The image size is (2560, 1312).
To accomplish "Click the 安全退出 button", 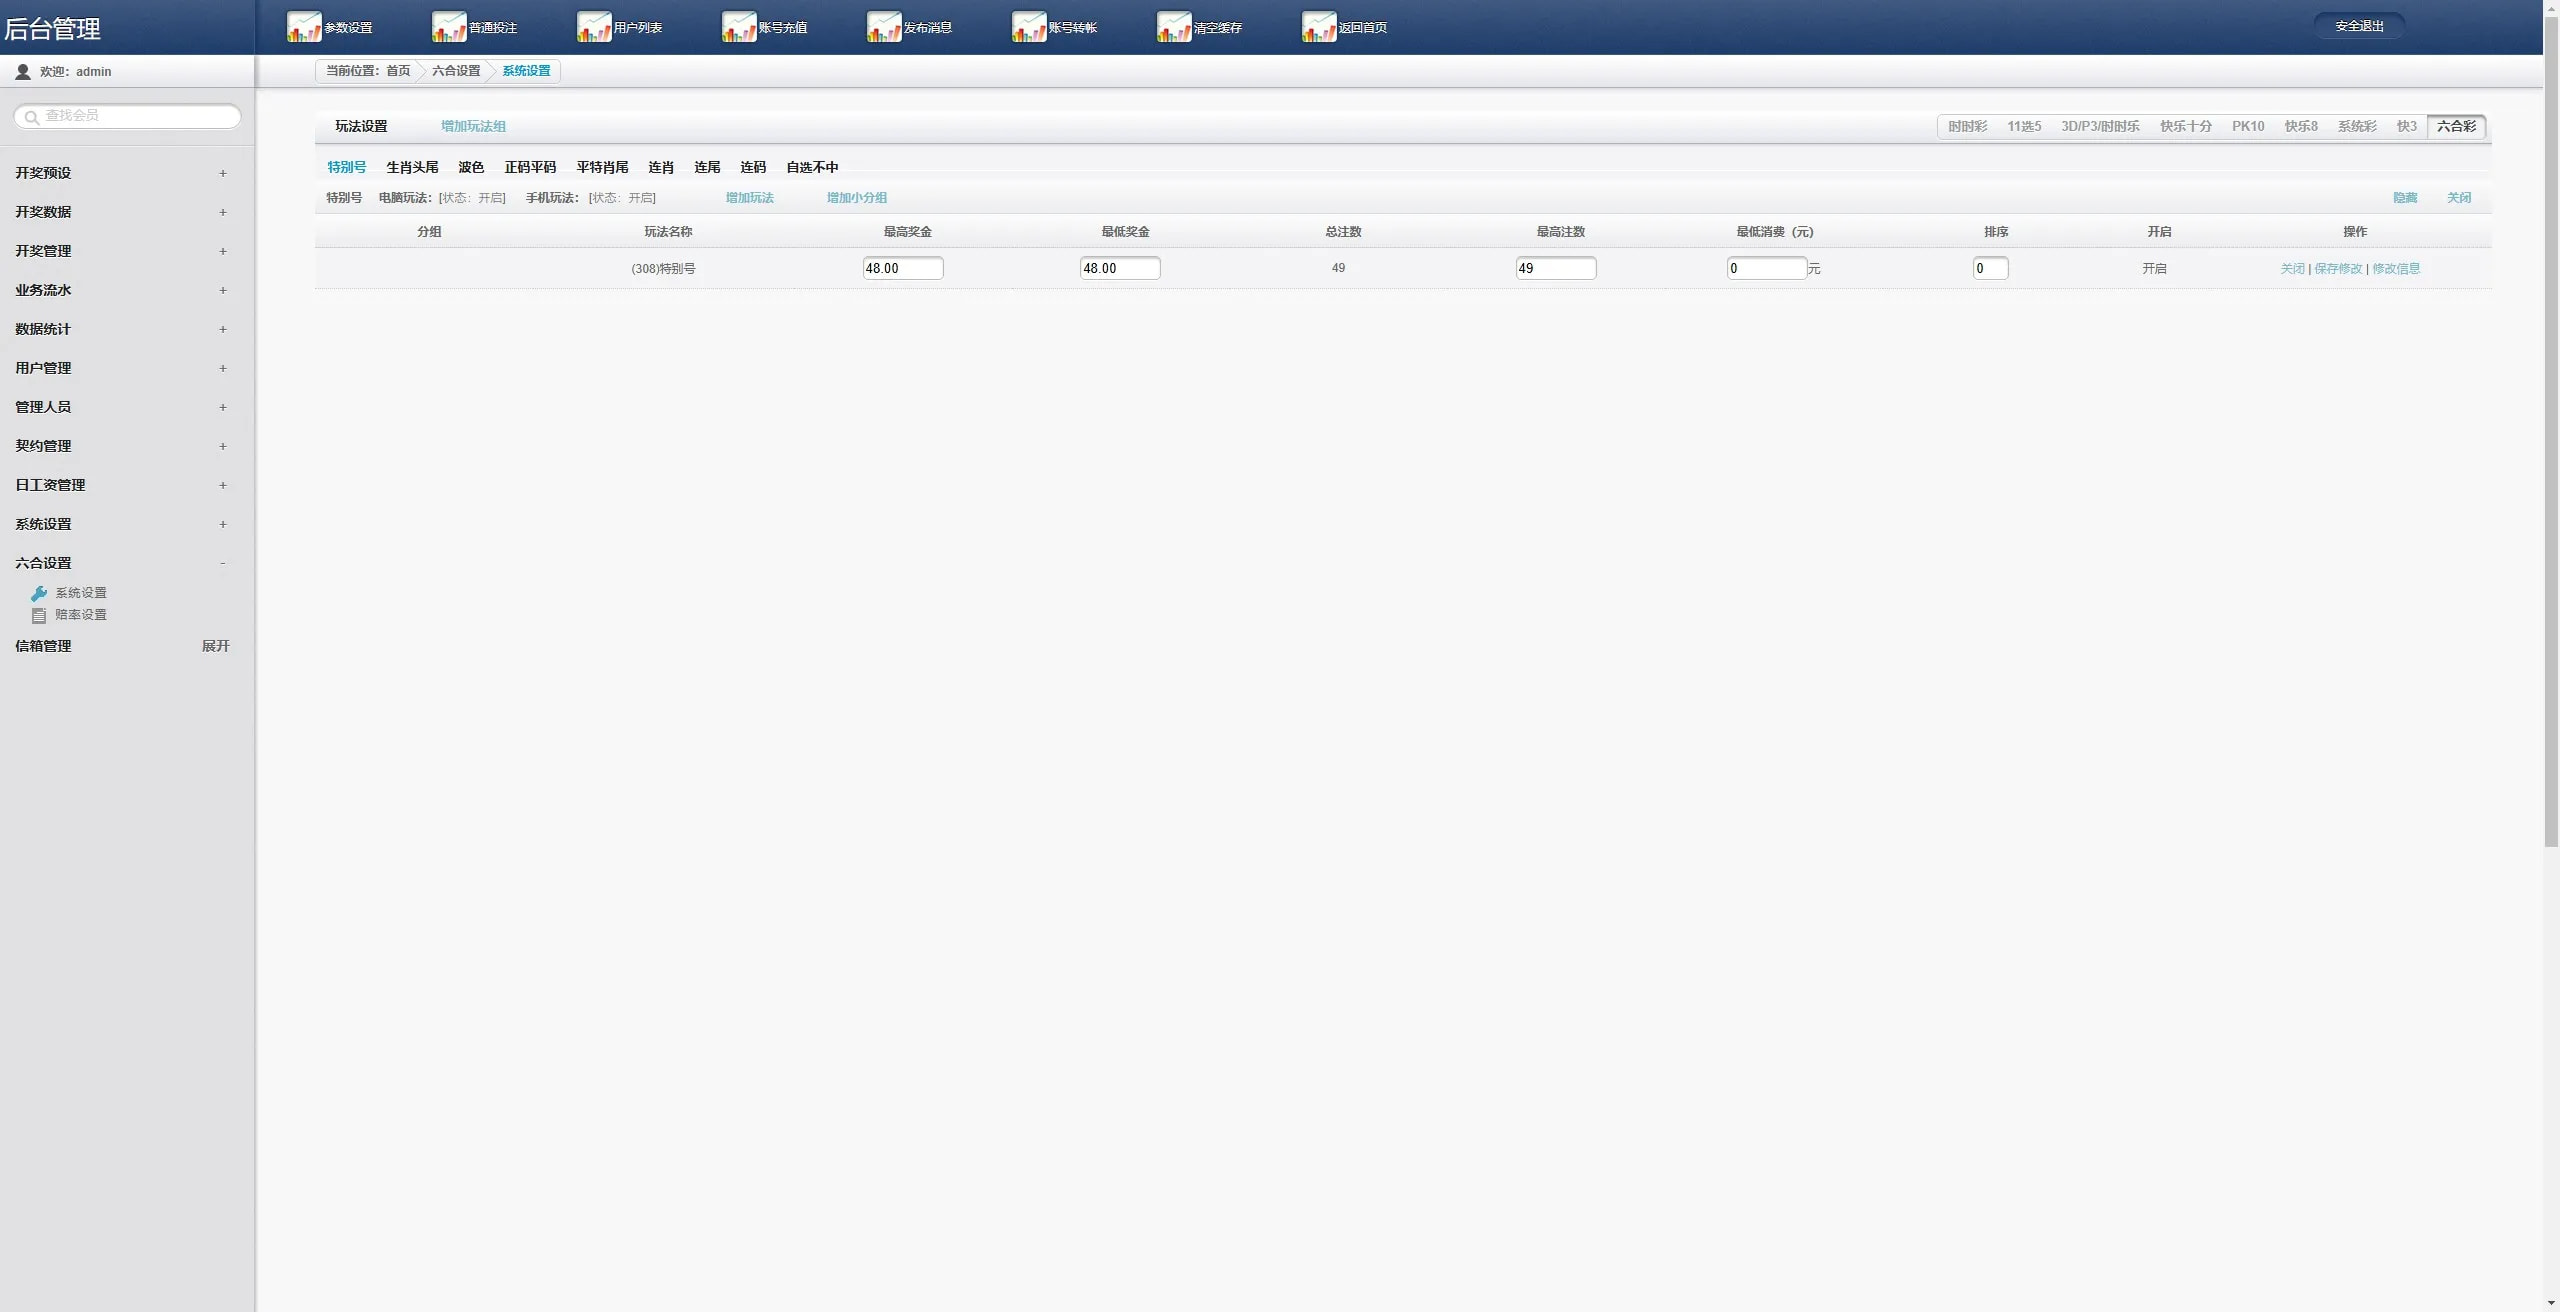I will (2359, 26).
